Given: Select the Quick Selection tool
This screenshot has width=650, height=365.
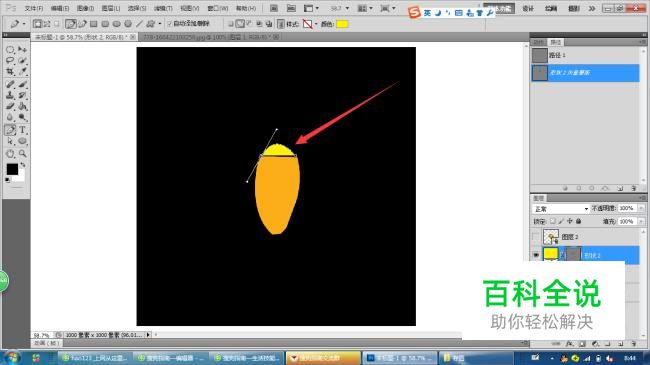Looking at the screenshot, I should point(22,61).
